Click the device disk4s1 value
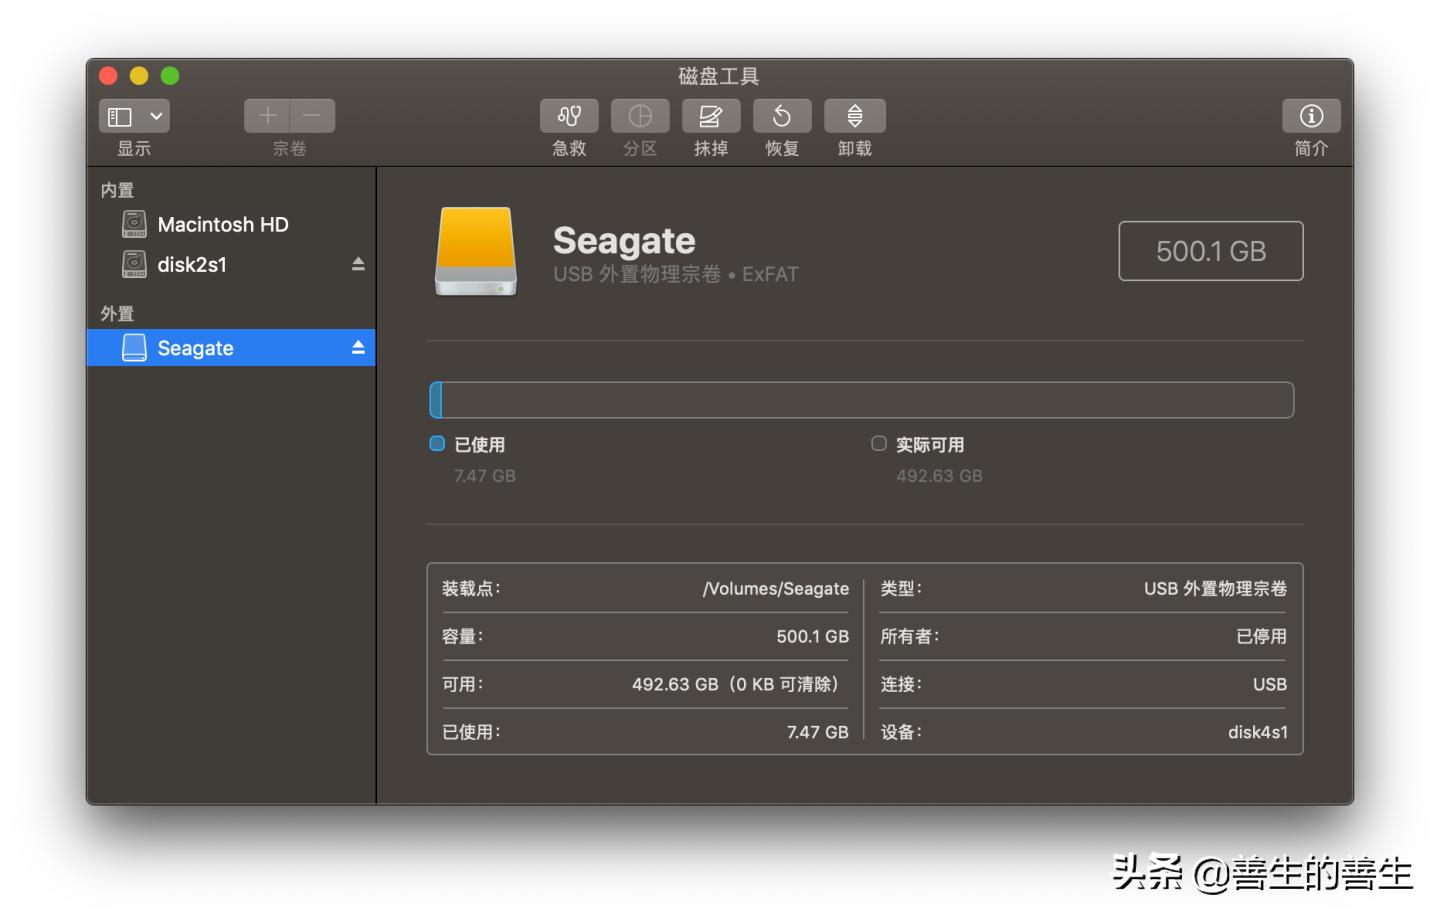The width and height of the screenshot is (1440, 919). coord(1258,732)
